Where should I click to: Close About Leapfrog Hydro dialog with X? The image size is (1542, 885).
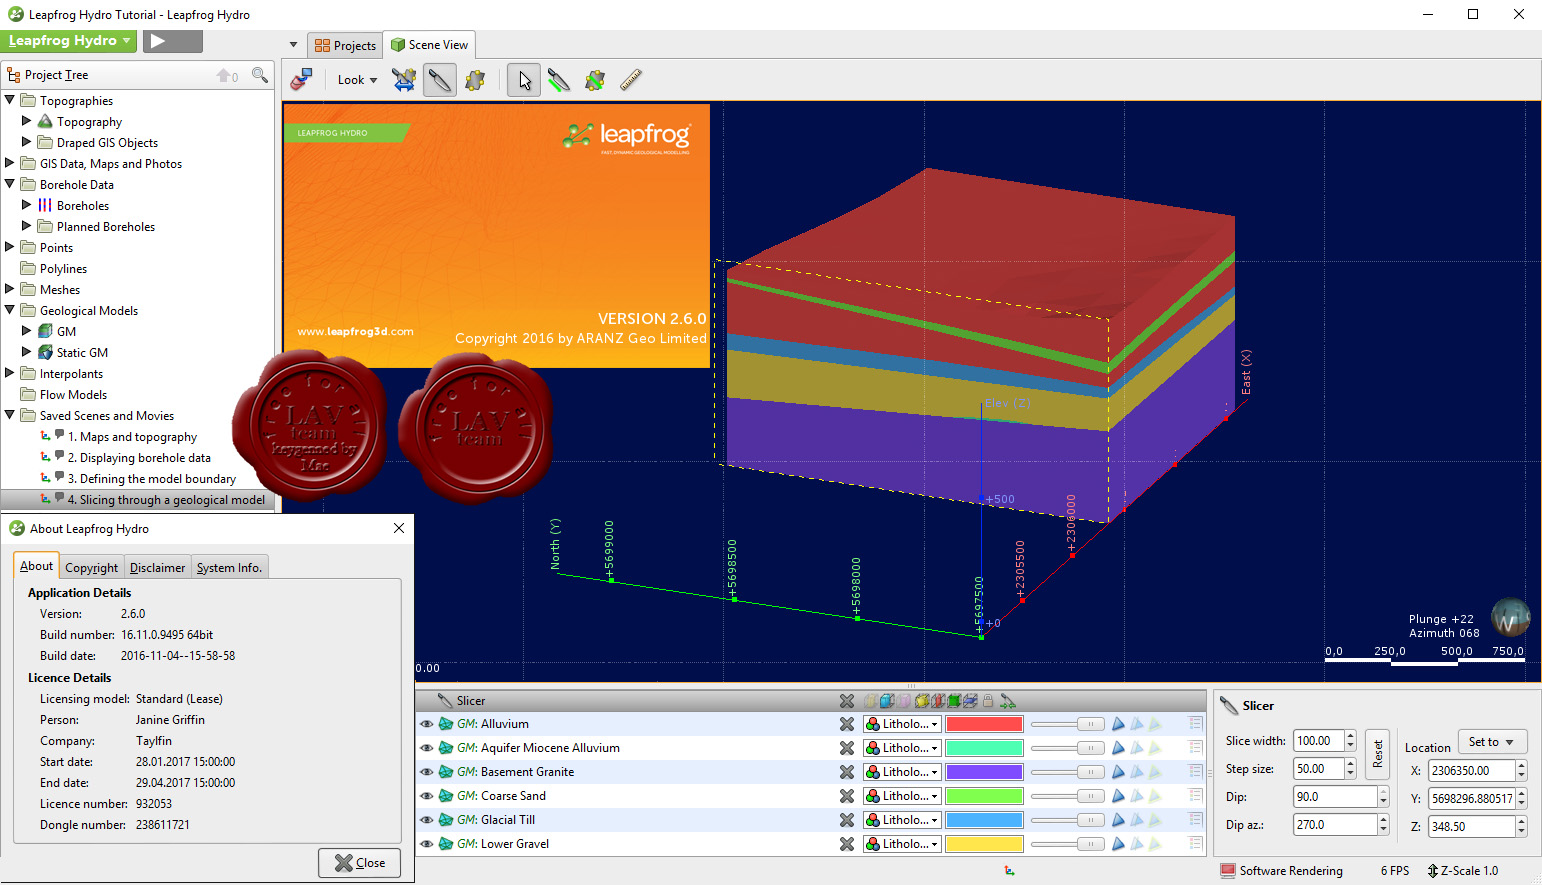399,528
